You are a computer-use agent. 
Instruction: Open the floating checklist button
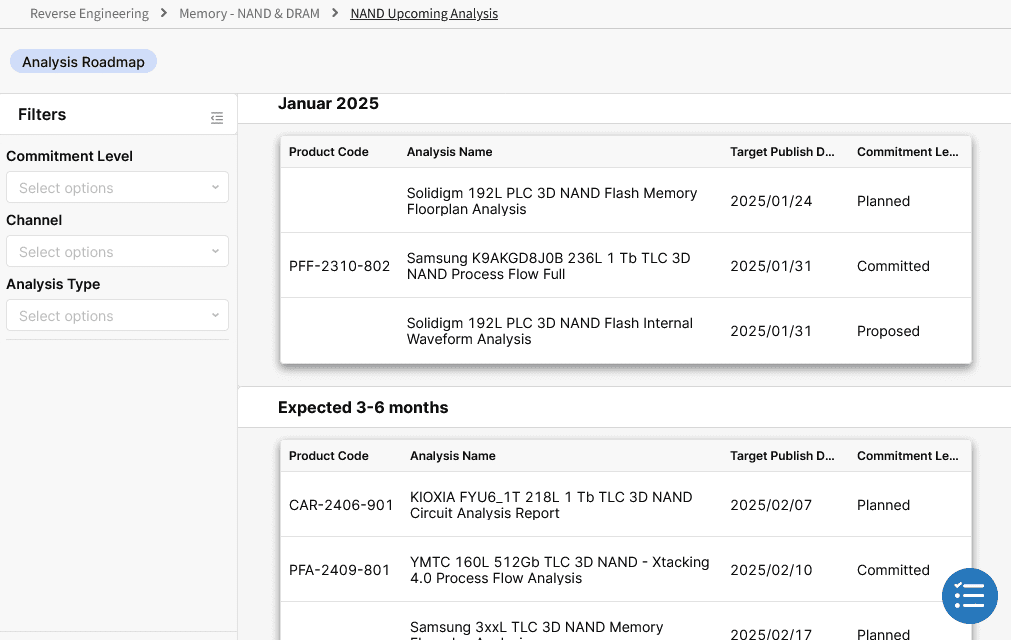click(x=969, y=596)
